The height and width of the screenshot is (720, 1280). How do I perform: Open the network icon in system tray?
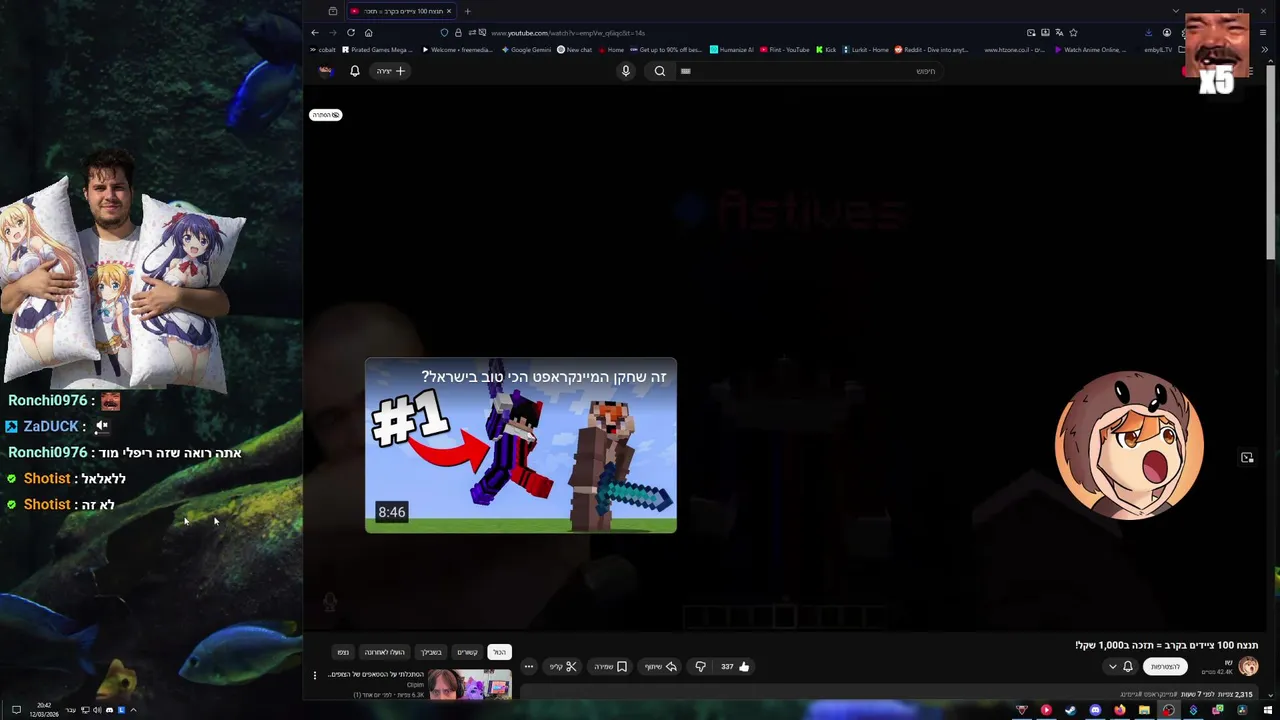[x=85, y=710]
